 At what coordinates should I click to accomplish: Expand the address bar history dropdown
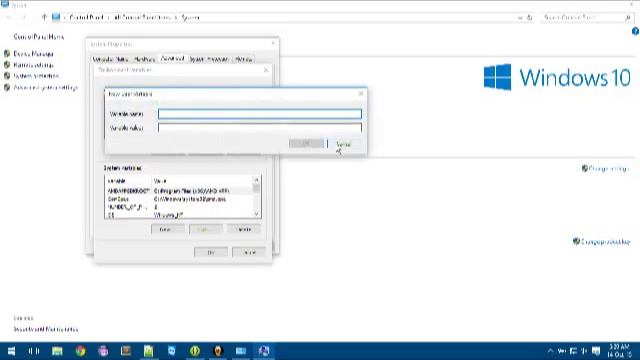[520, 18]
